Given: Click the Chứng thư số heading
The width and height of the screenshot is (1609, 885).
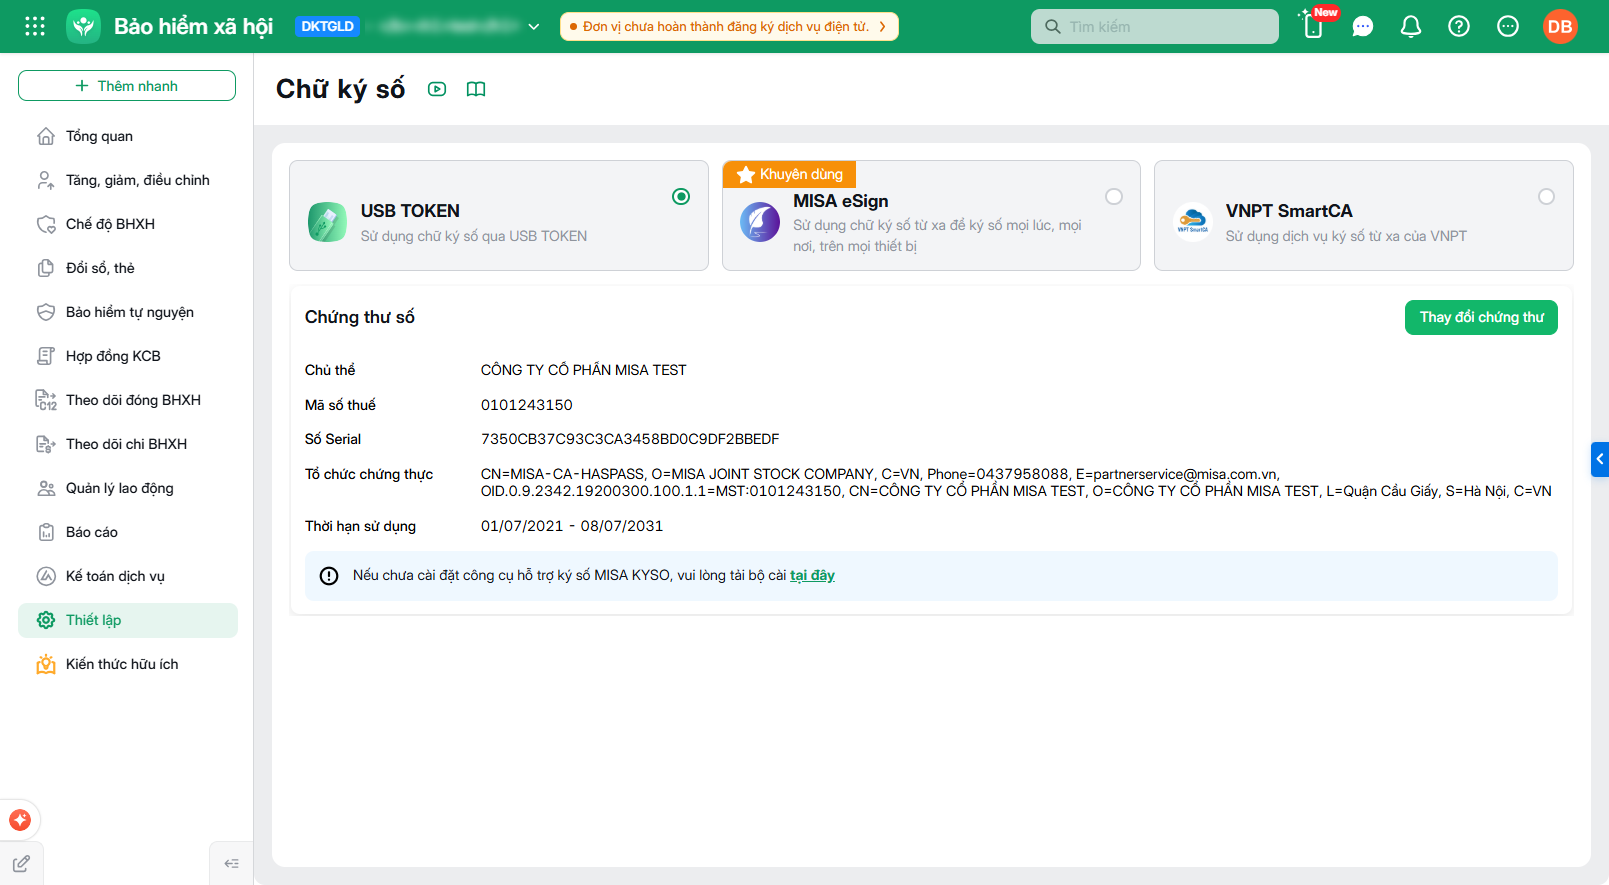Looking at the screenshot, I should pos(360,317).
